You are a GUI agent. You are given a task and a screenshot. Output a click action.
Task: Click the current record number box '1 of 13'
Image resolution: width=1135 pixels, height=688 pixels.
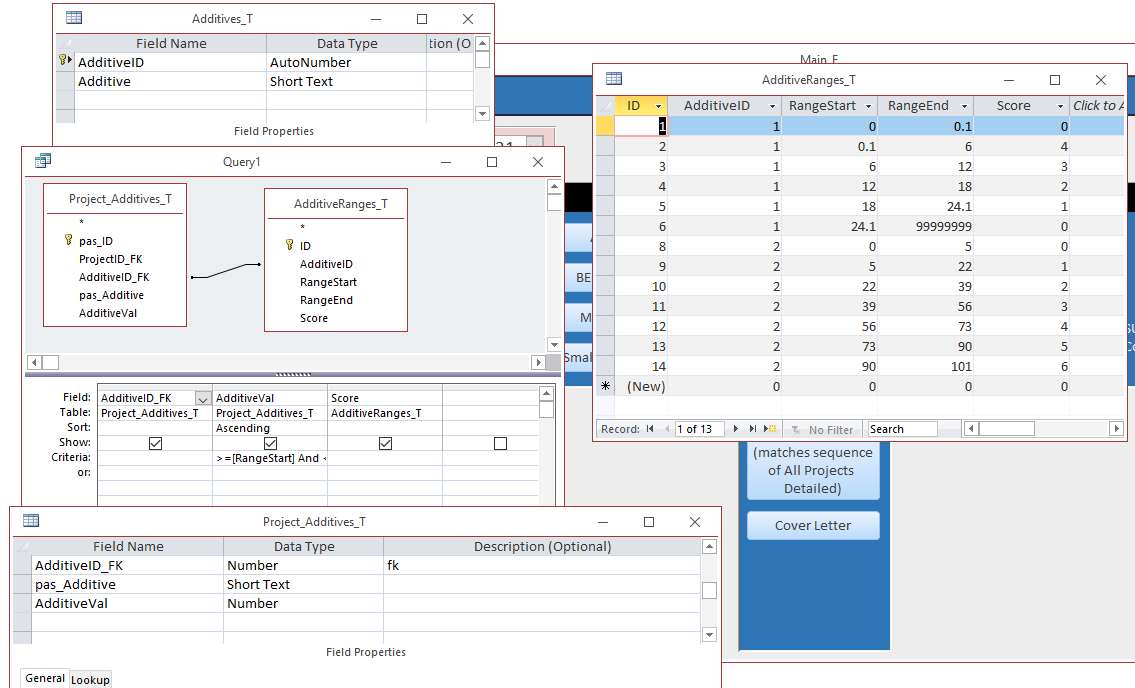(x=700, y=429)
